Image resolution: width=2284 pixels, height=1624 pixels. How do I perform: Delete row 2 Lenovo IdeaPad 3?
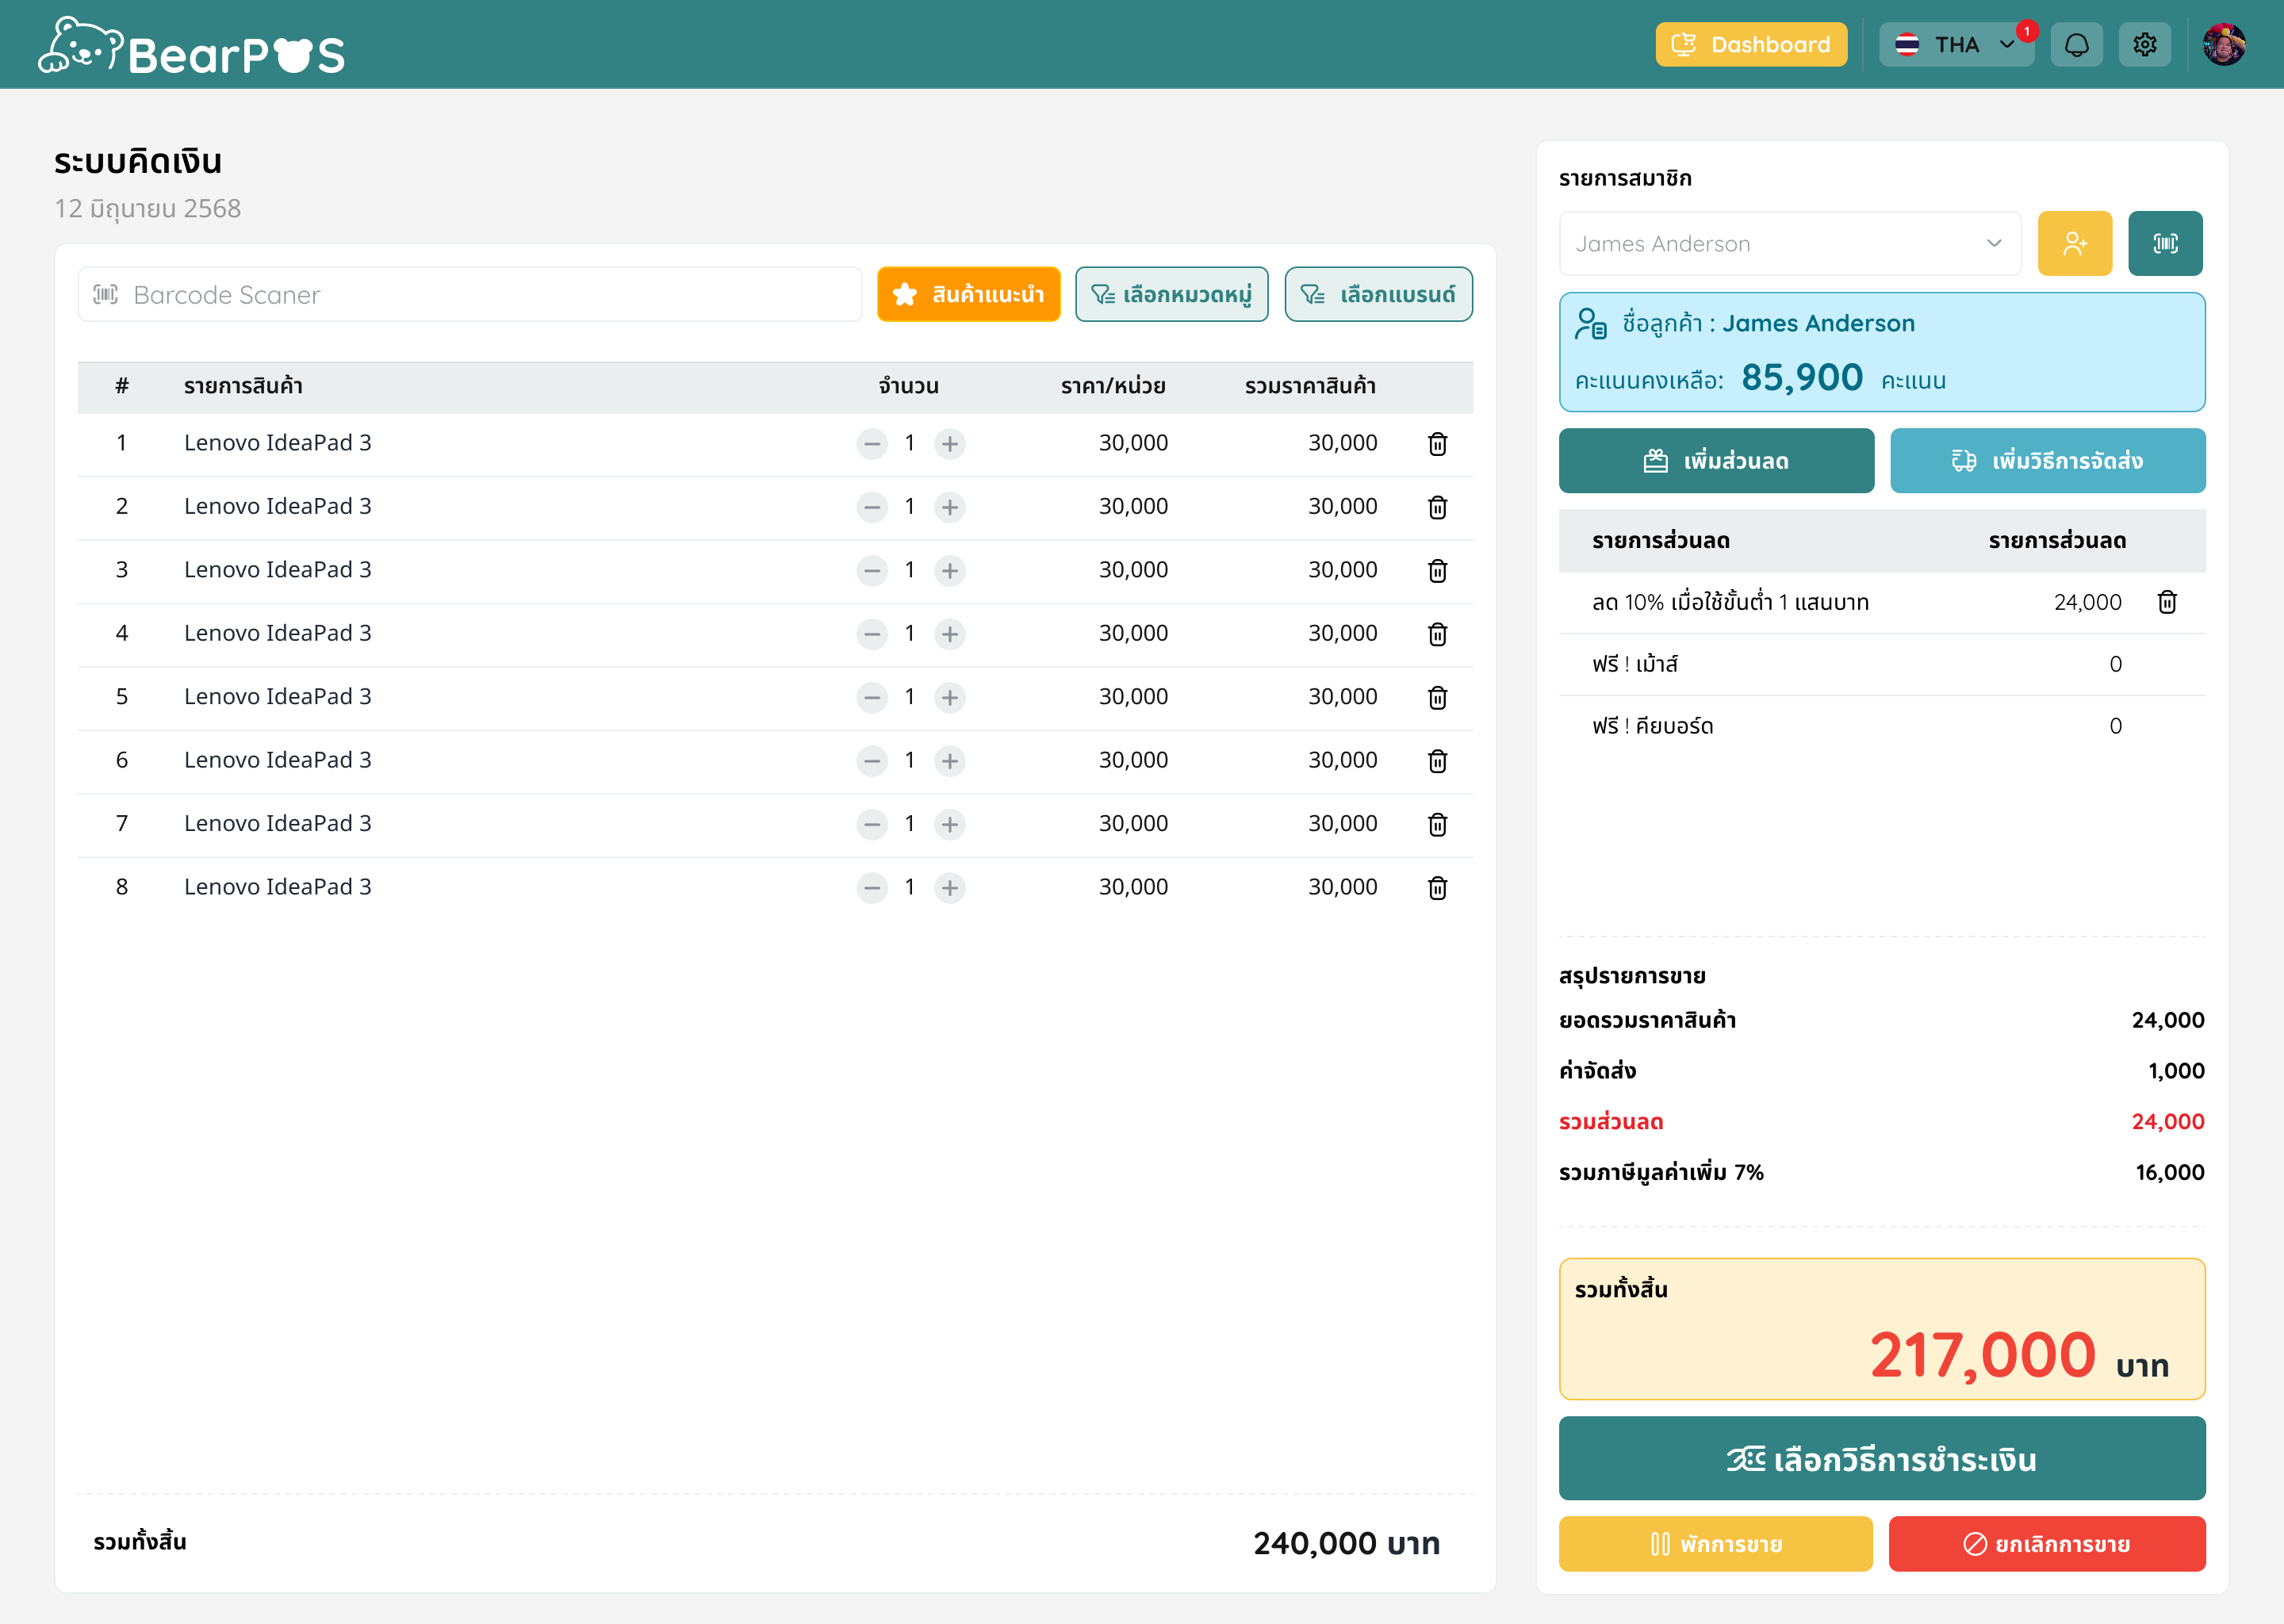(x=1437, y=507)
